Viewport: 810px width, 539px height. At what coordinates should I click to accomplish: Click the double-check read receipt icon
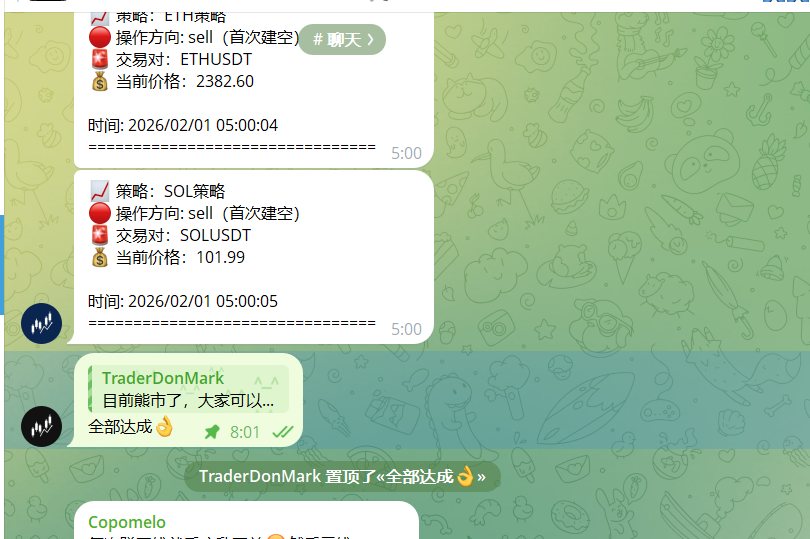pos(283,432)
